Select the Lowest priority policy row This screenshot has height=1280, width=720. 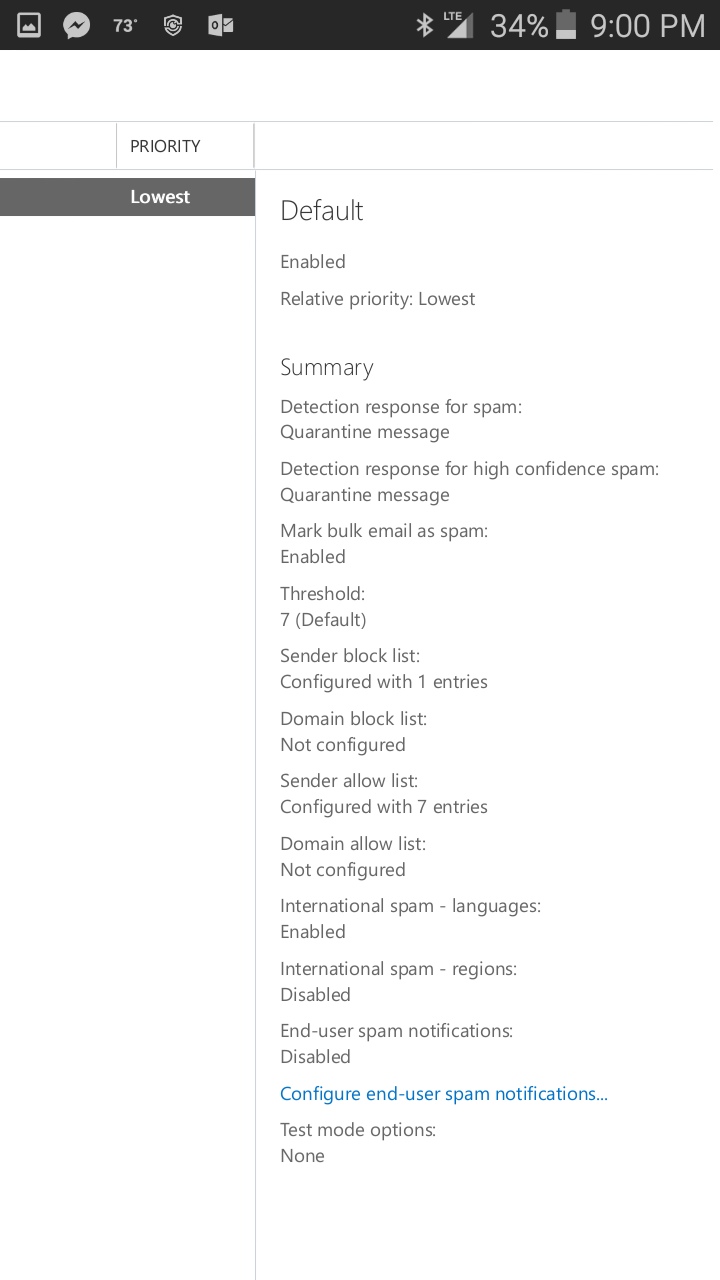(x=127, y=196)
